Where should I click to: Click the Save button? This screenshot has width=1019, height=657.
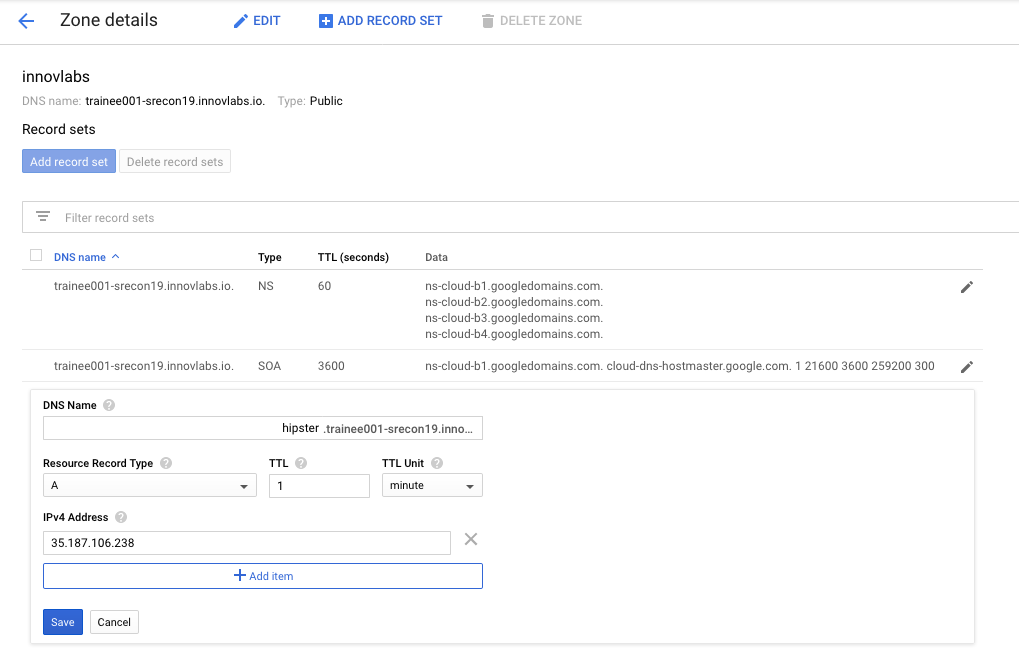click(62, 622)
